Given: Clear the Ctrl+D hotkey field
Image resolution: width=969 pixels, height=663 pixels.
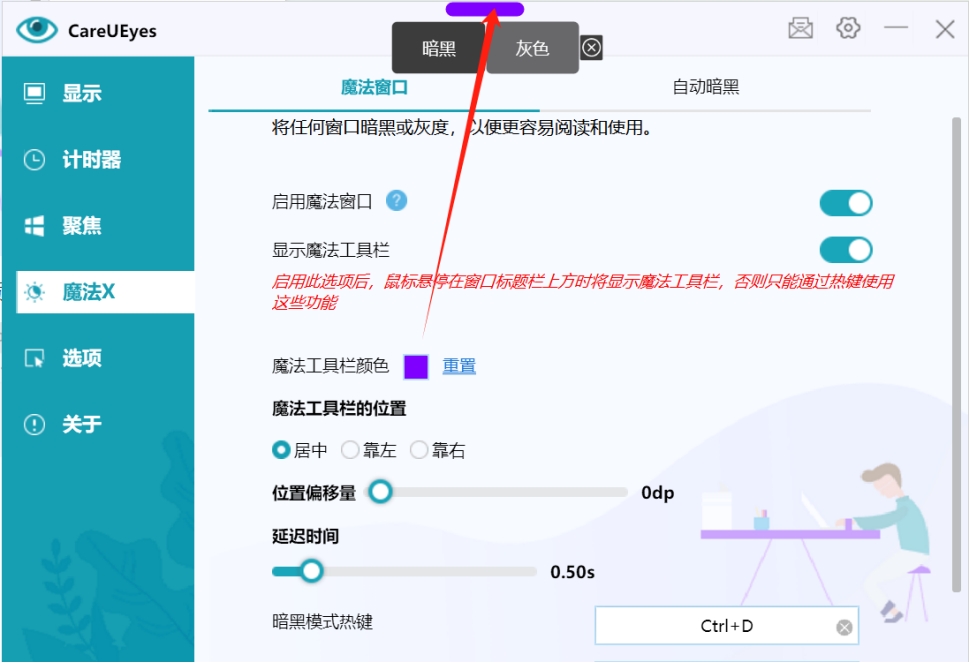Looking at the screenshot, I should (843, 626).
